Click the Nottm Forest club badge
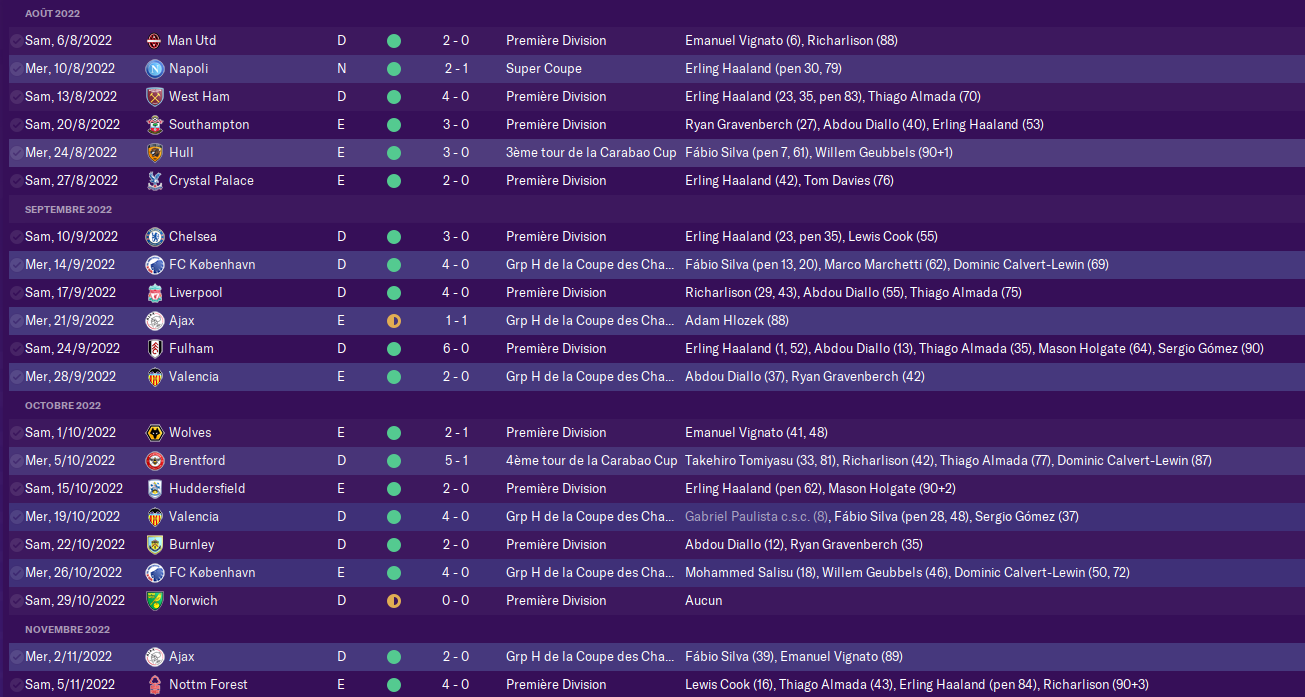Image resolution: width=1305 pixels, height=697 pixels. coord(155,685)
